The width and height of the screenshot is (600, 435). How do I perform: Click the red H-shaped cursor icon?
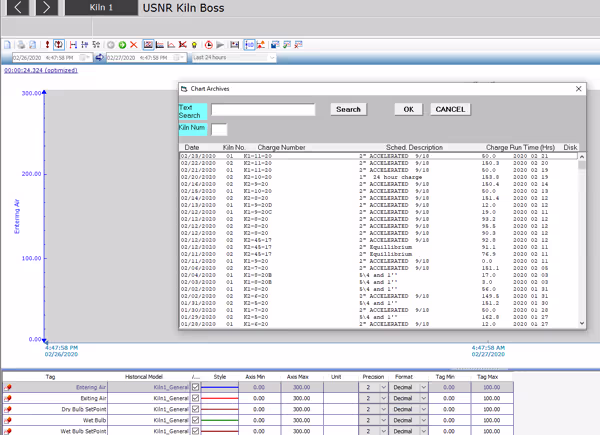click(73, 45)
